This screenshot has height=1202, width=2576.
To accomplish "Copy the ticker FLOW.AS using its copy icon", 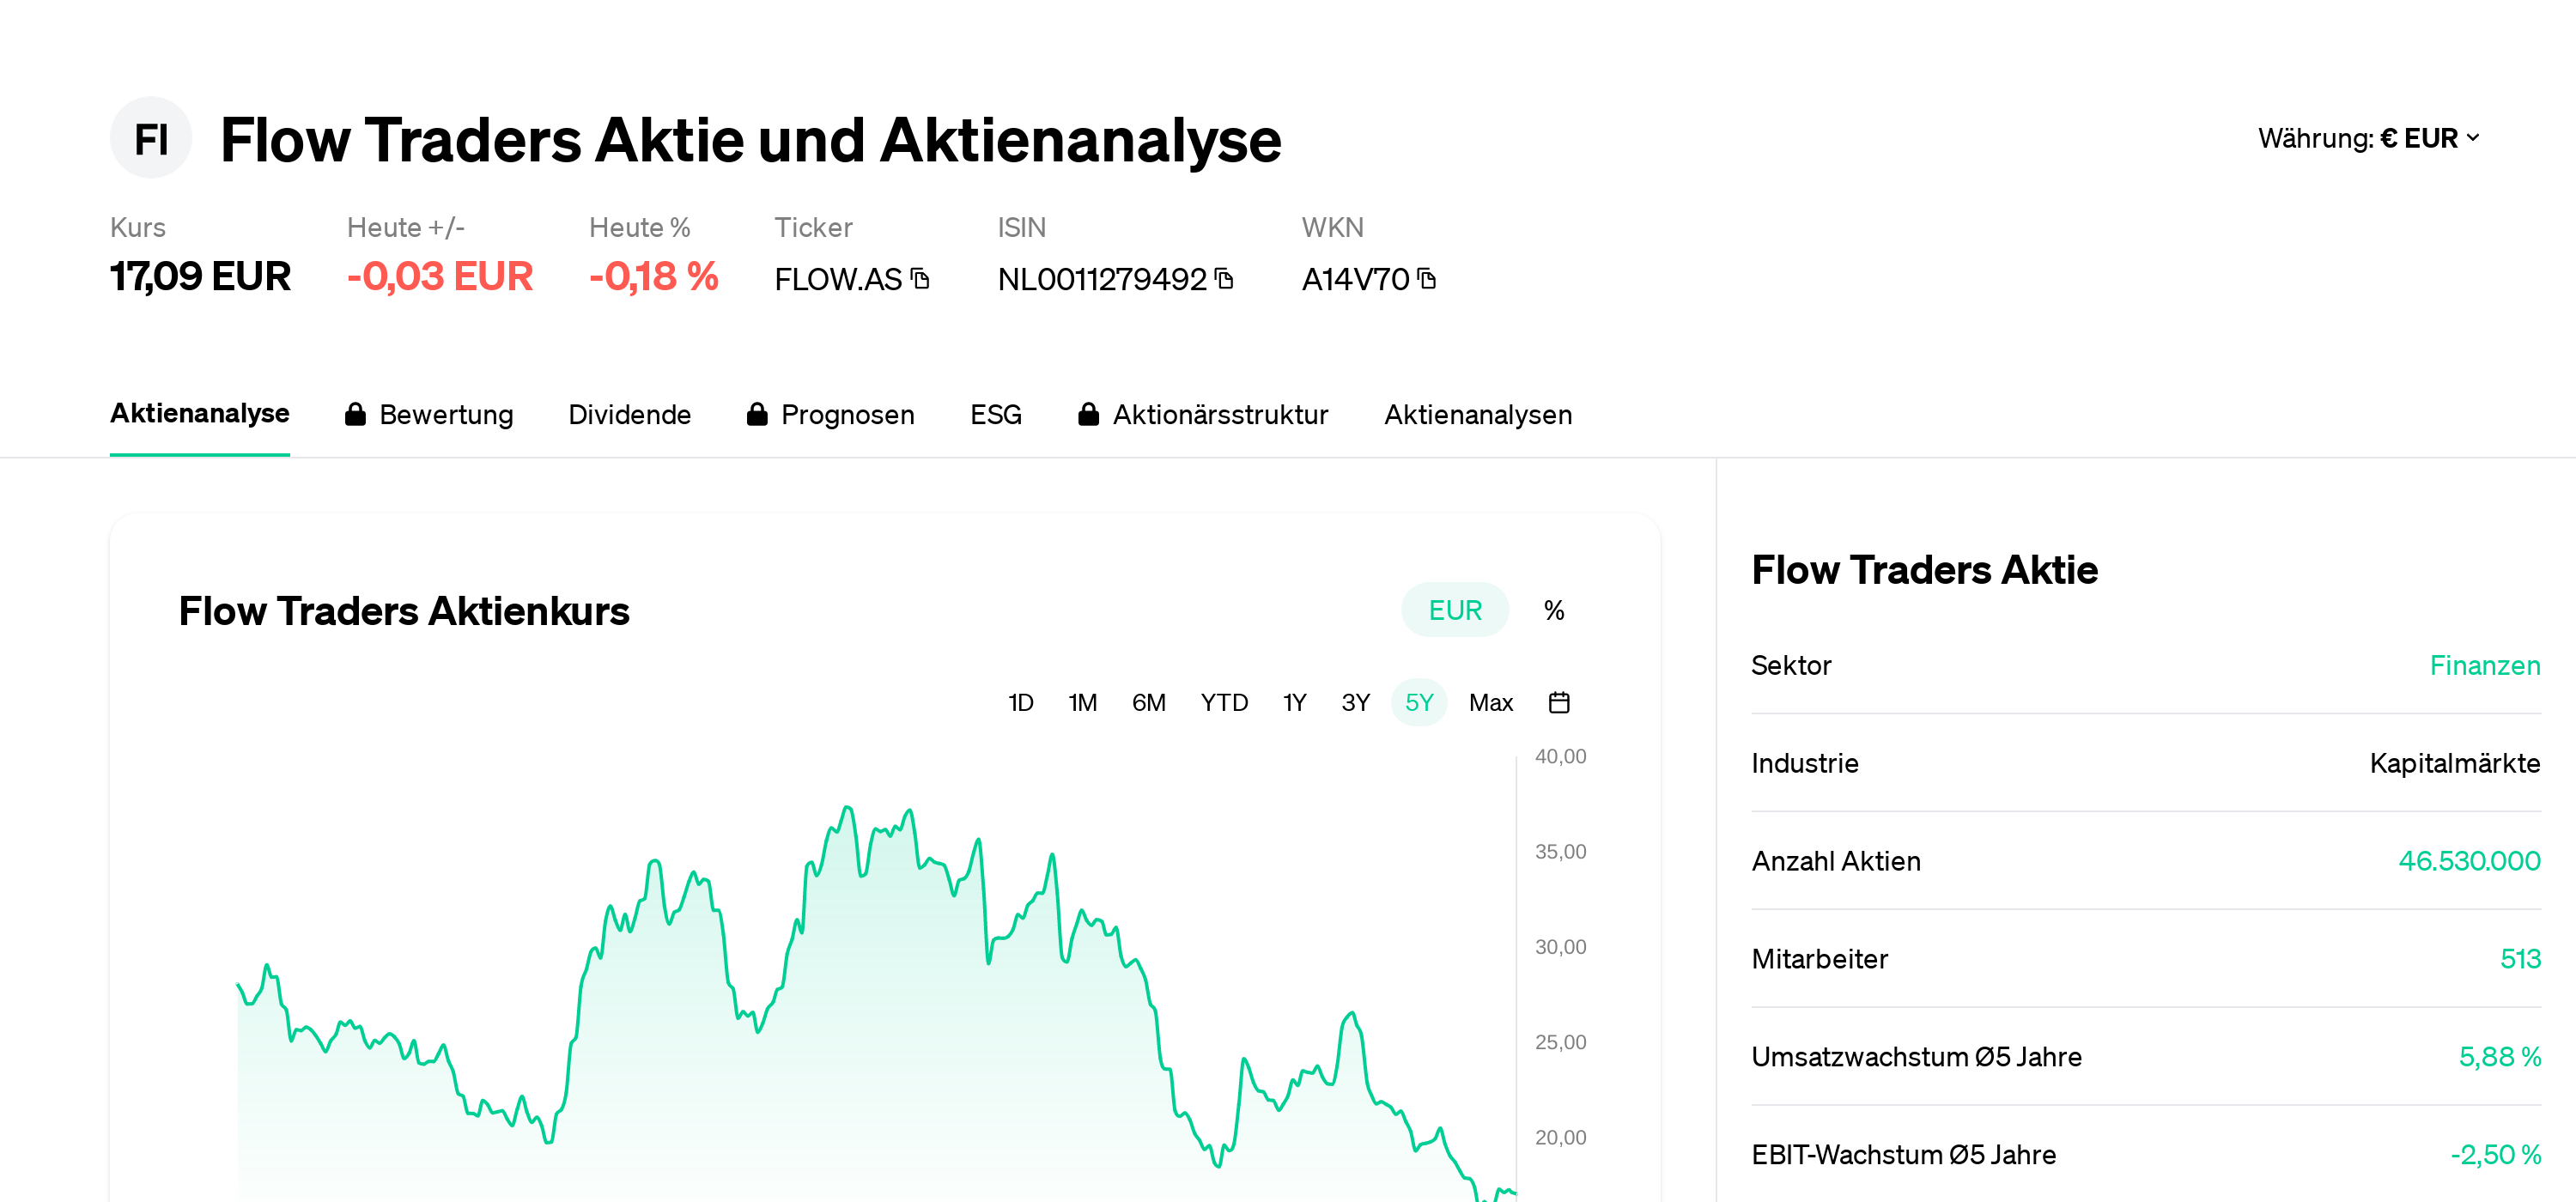I will click(x=920, y=280).
